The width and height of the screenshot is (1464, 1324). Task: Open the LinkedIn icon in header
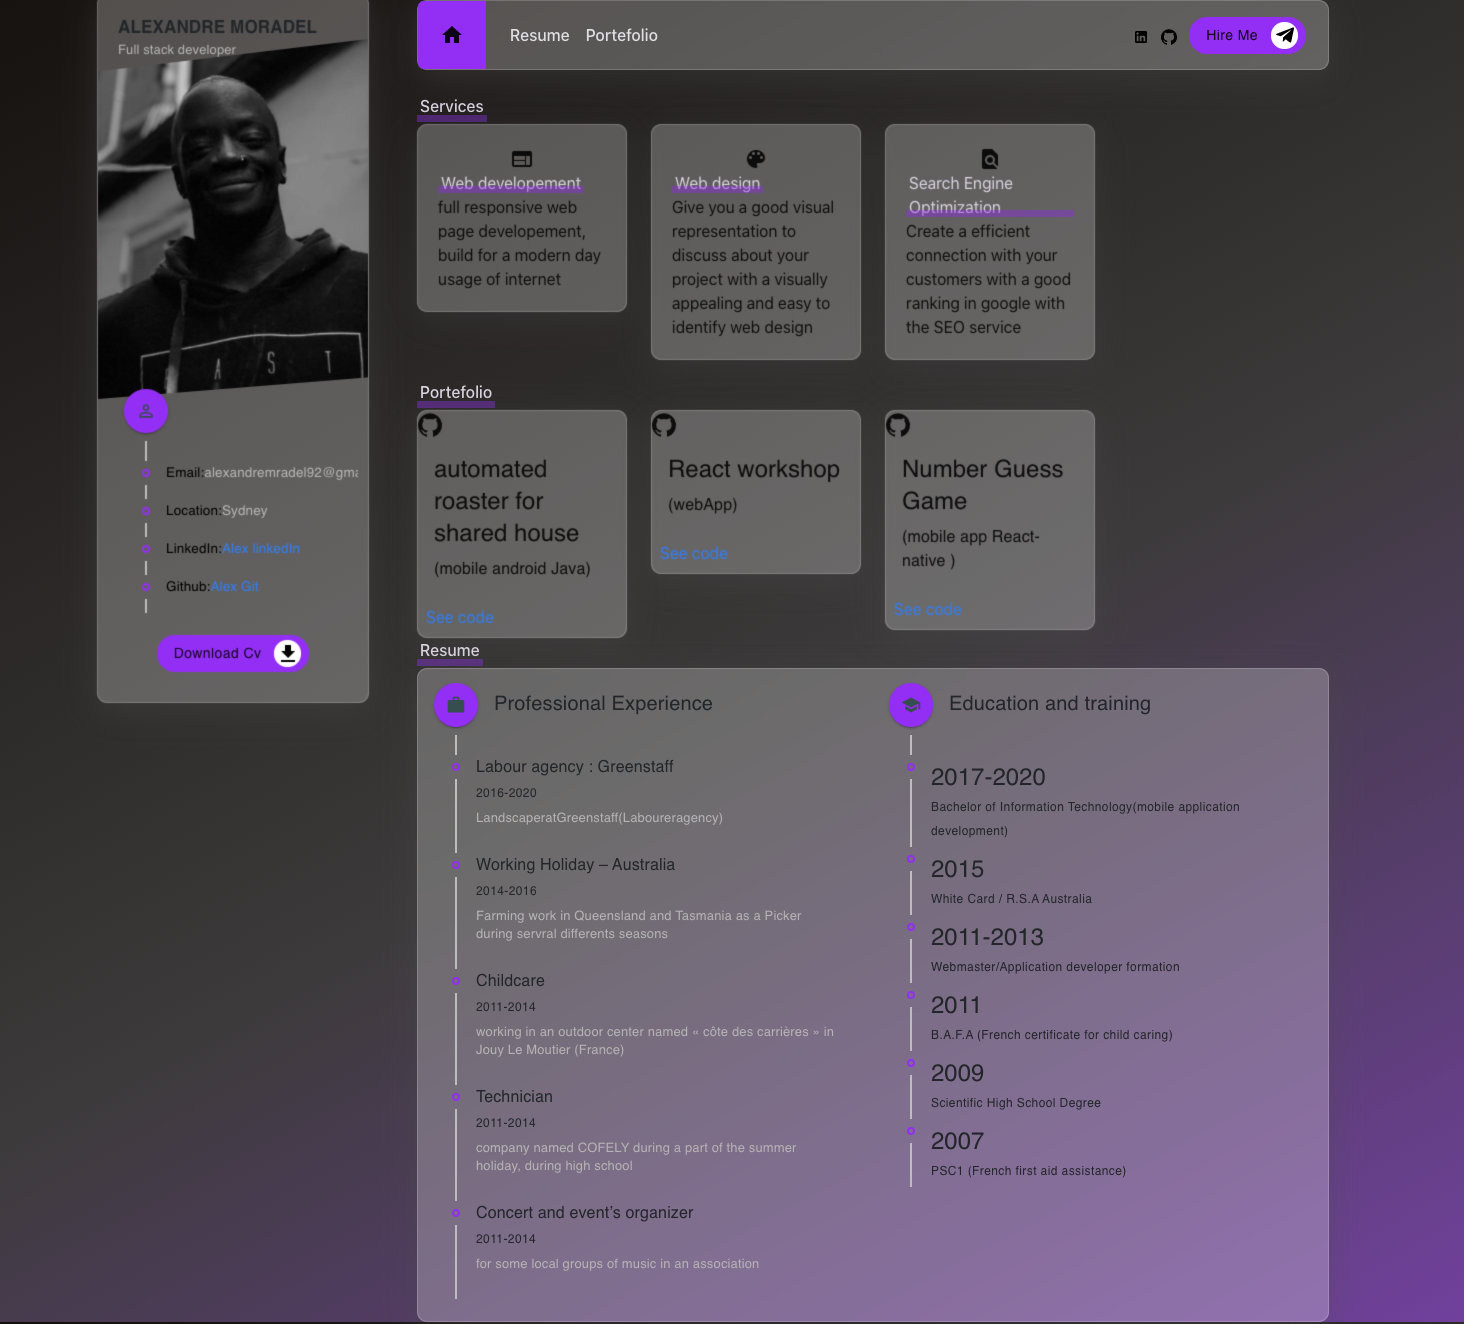[1141, 37]
